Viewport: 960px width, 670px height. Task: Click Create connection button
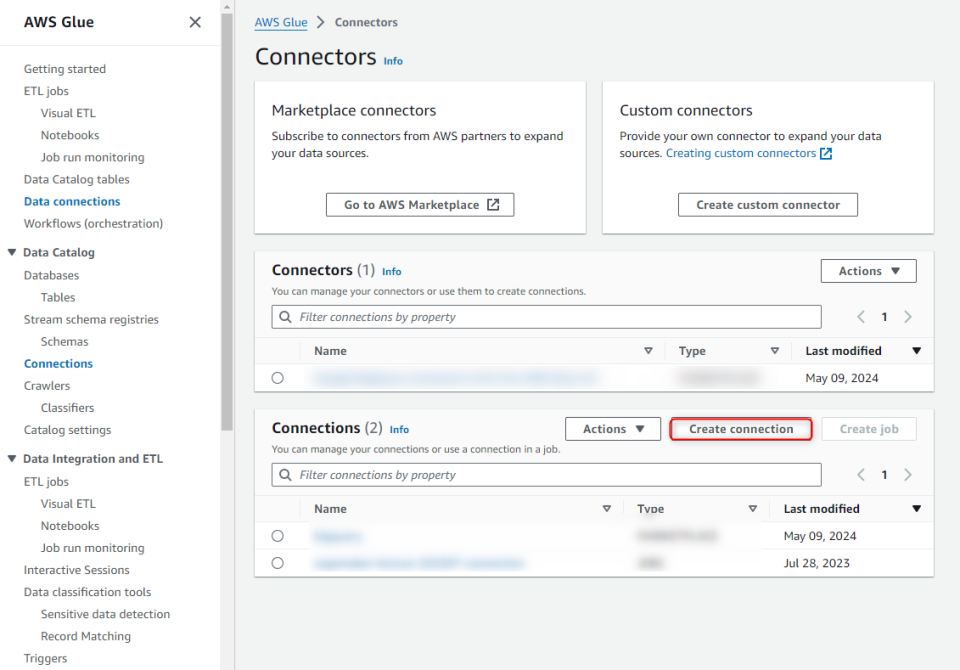point(741,429)
